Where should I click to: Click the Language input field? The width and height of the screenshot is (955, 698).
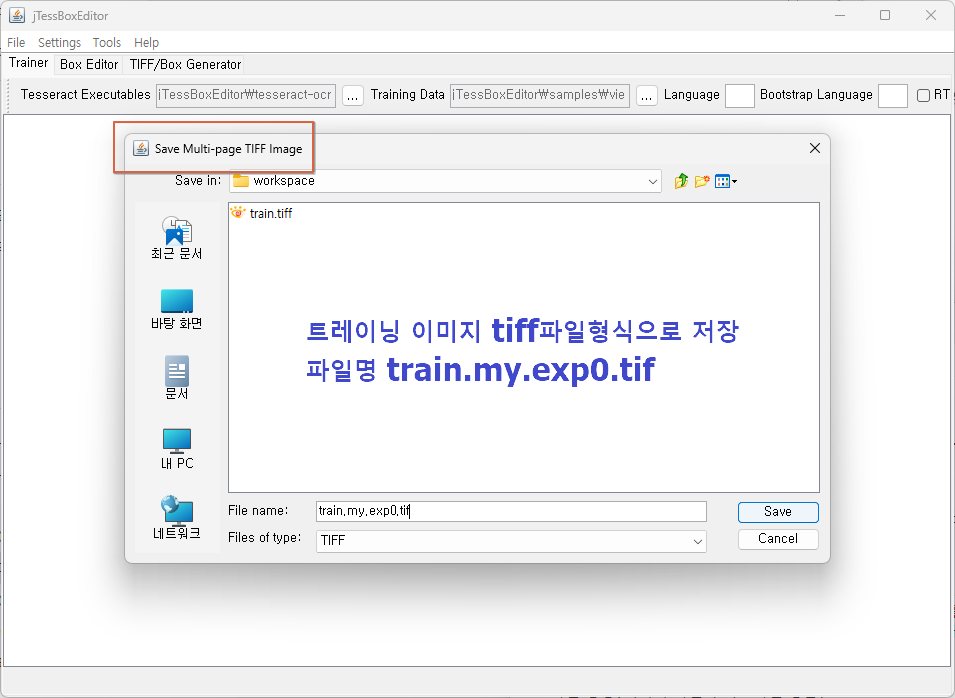coord(739,96)
